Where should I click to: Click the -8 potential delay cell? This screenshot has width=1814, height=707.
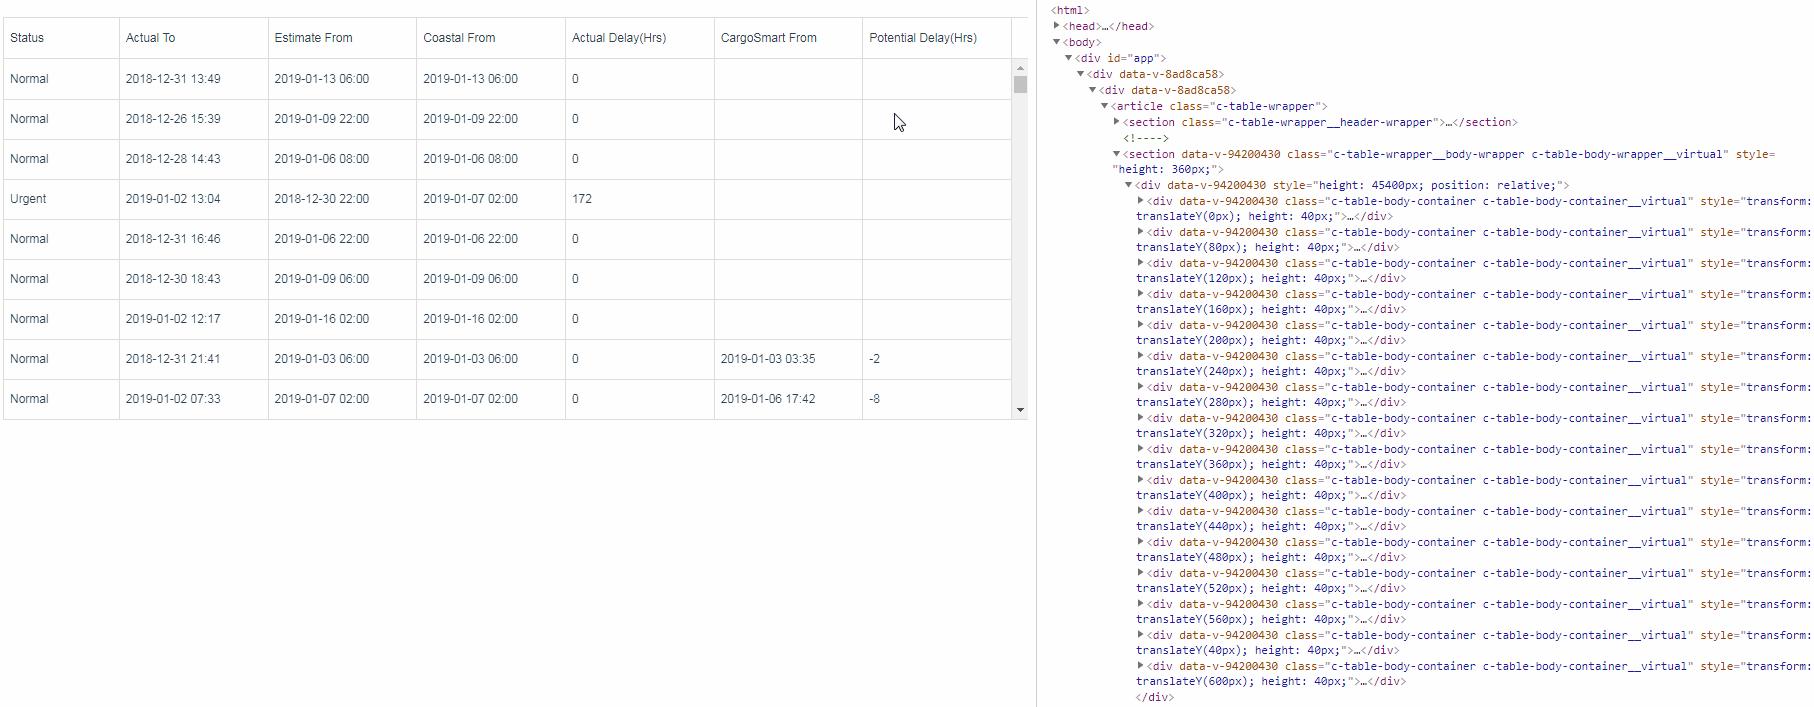click(875, 399)
